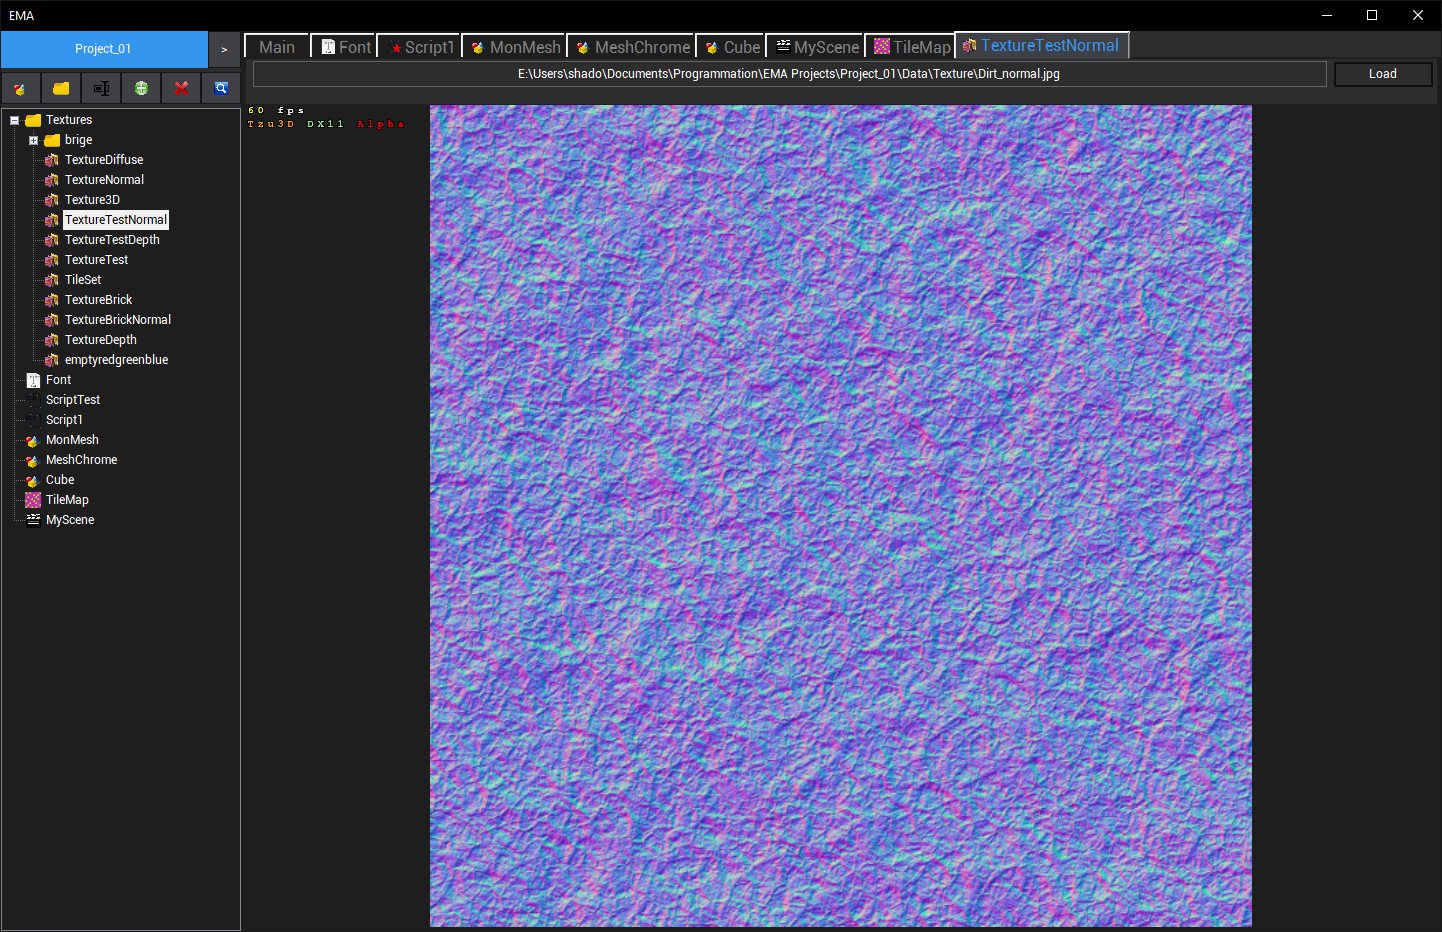
Task: Open the MeshChrome tab
Action: (631, 47)
